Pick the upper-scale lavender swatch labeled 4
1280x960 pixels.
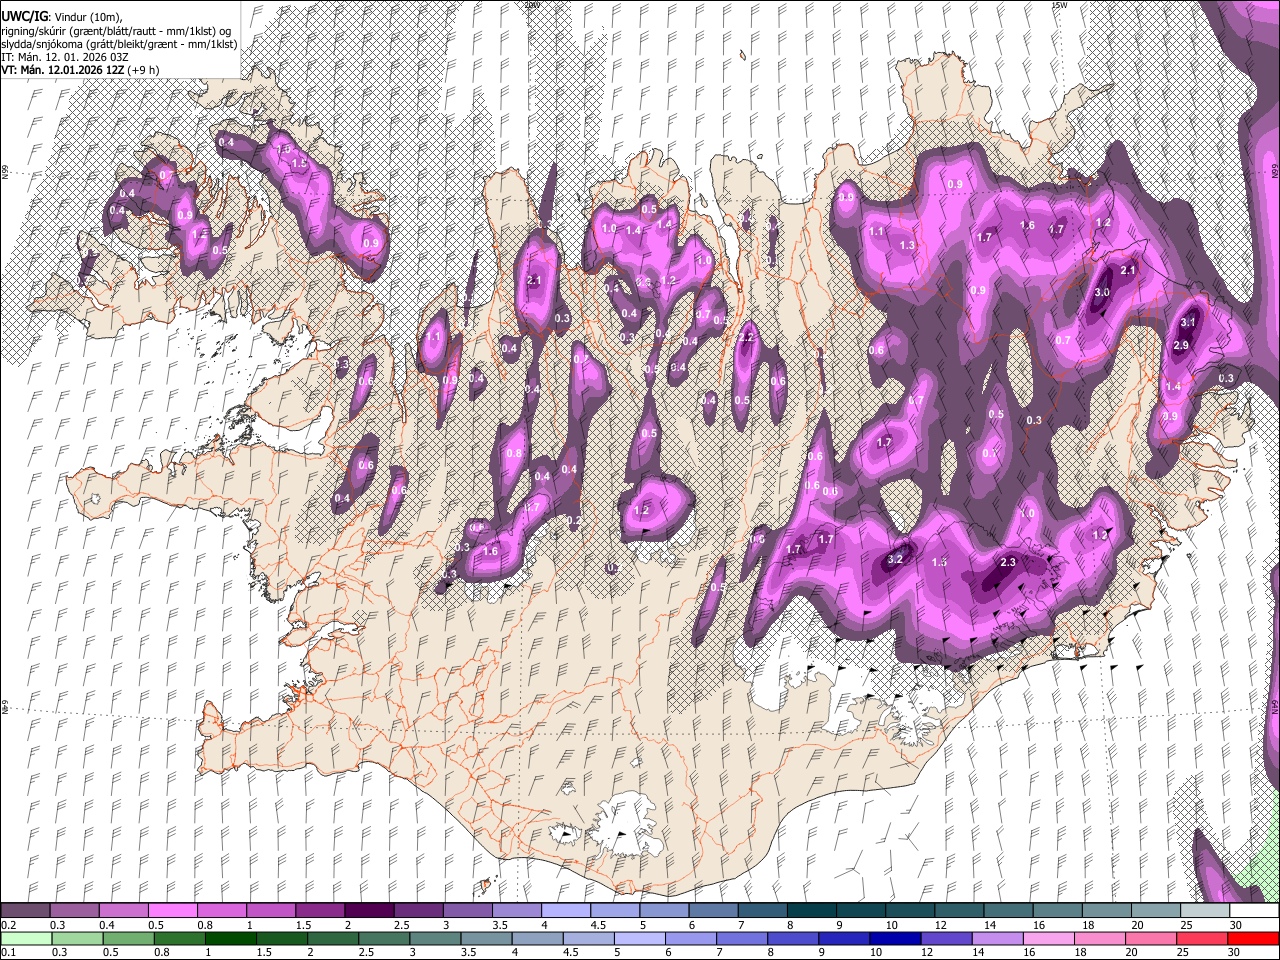(566, 911)
